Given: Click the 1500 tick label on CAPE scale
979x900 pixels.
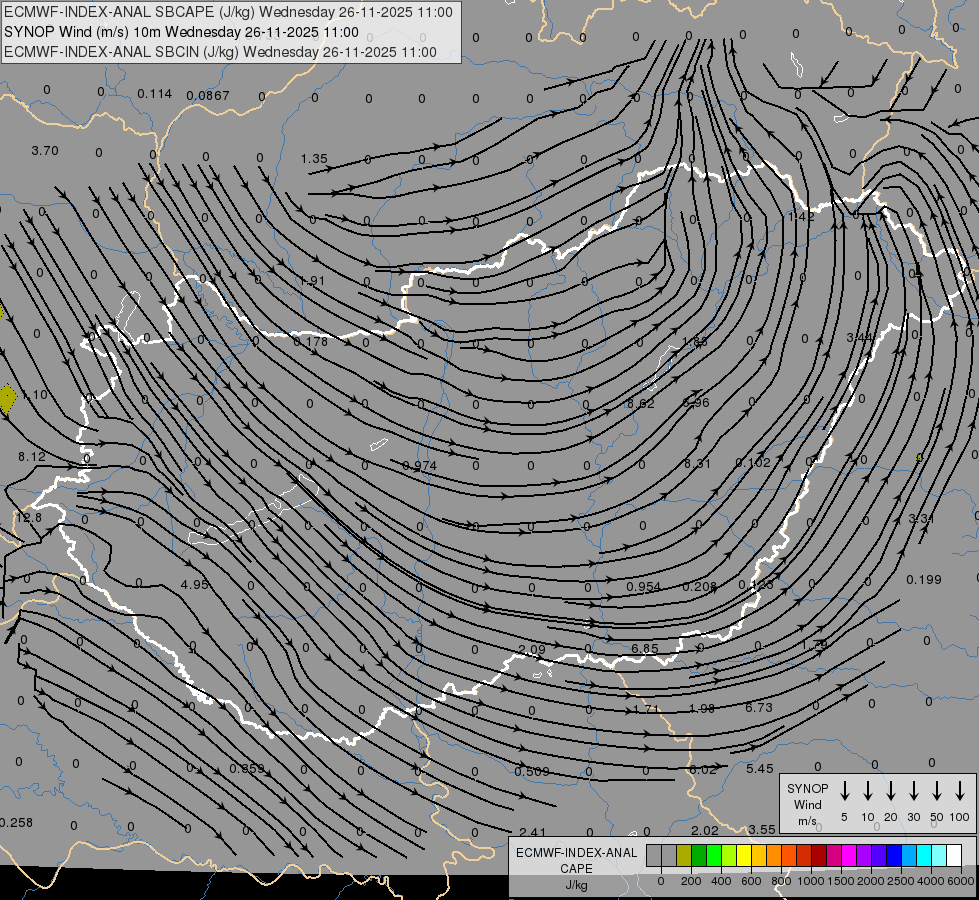Looking at the screenshot, I should tap(840, 881).
